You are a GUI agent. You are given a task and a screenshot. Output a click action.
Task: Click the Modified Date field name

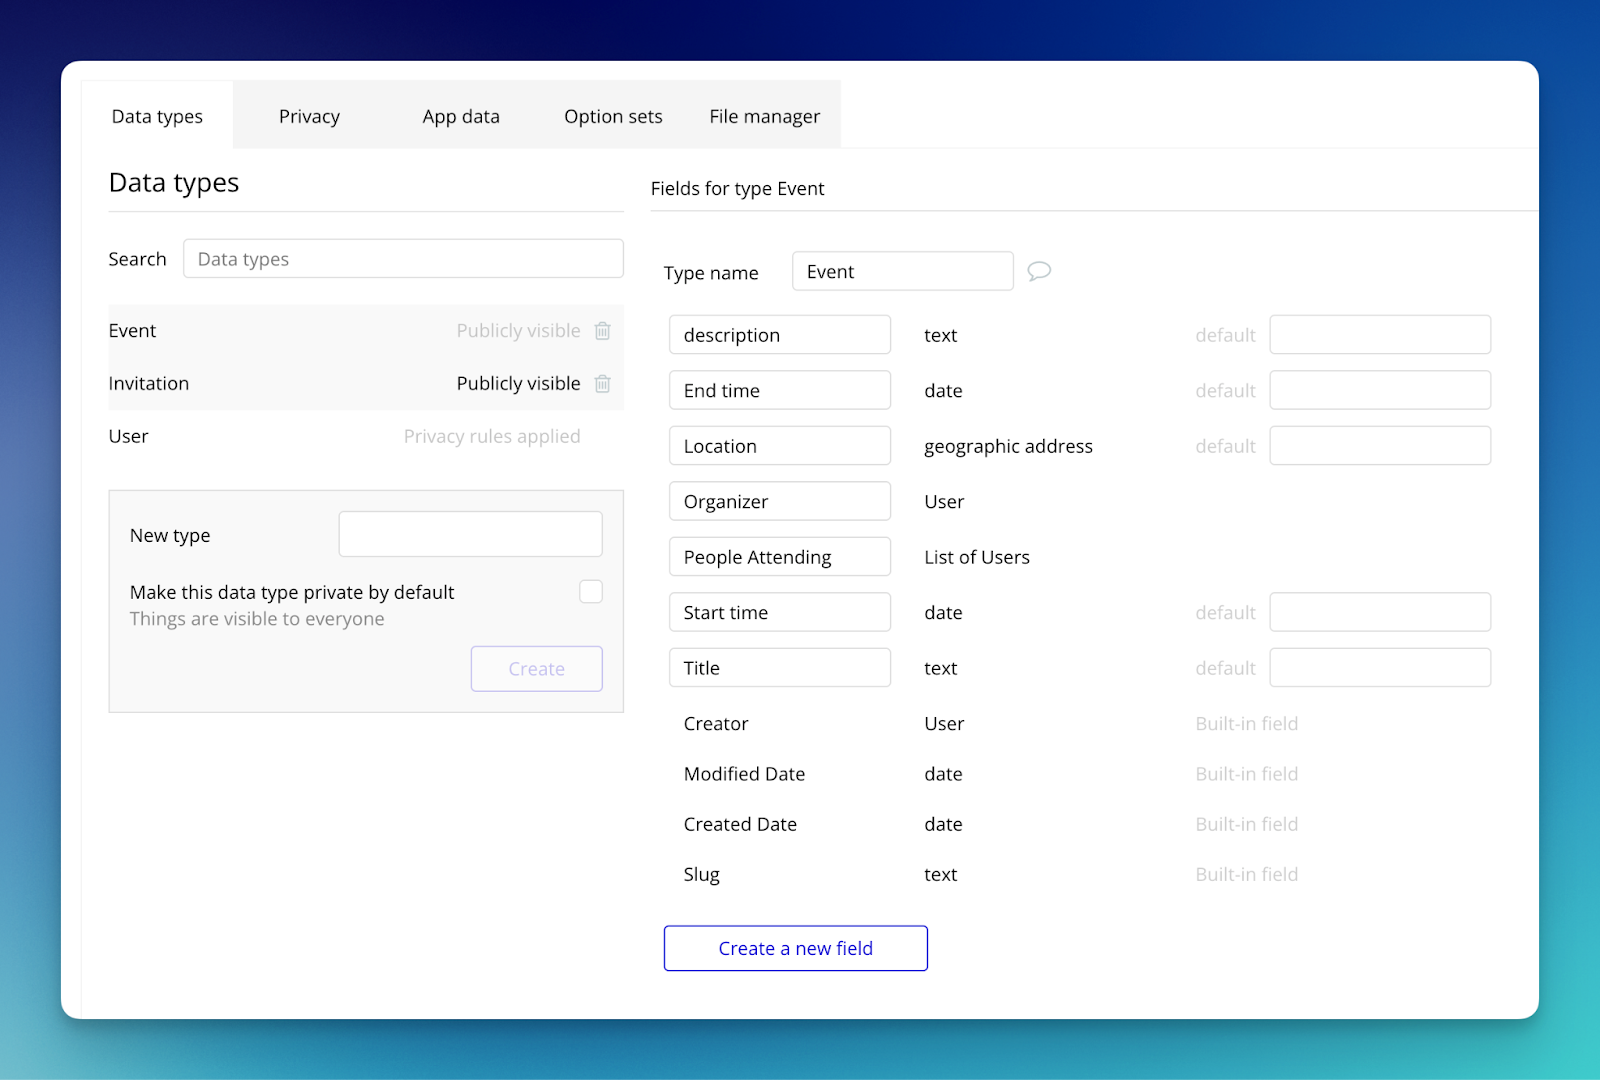point(744,774)
